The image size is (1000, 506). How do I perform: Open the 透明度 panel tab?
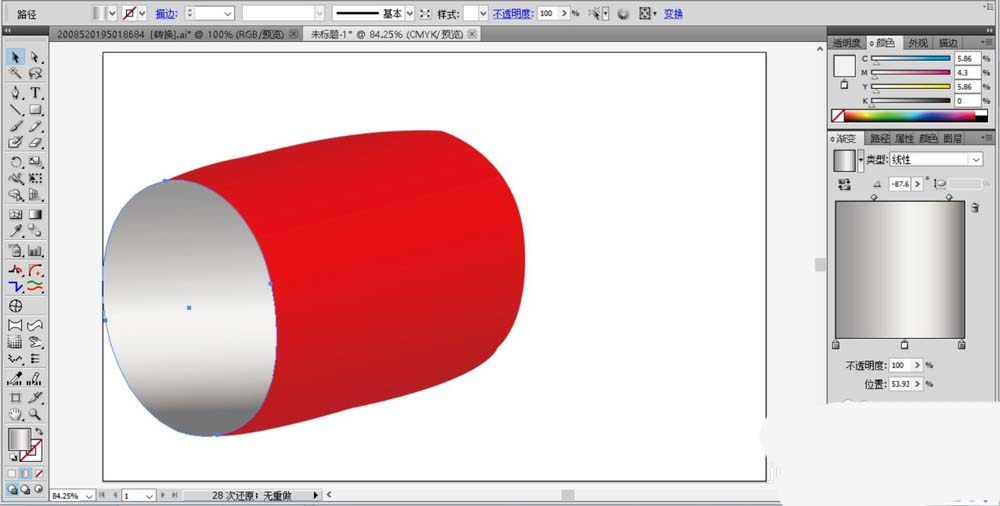846,43
